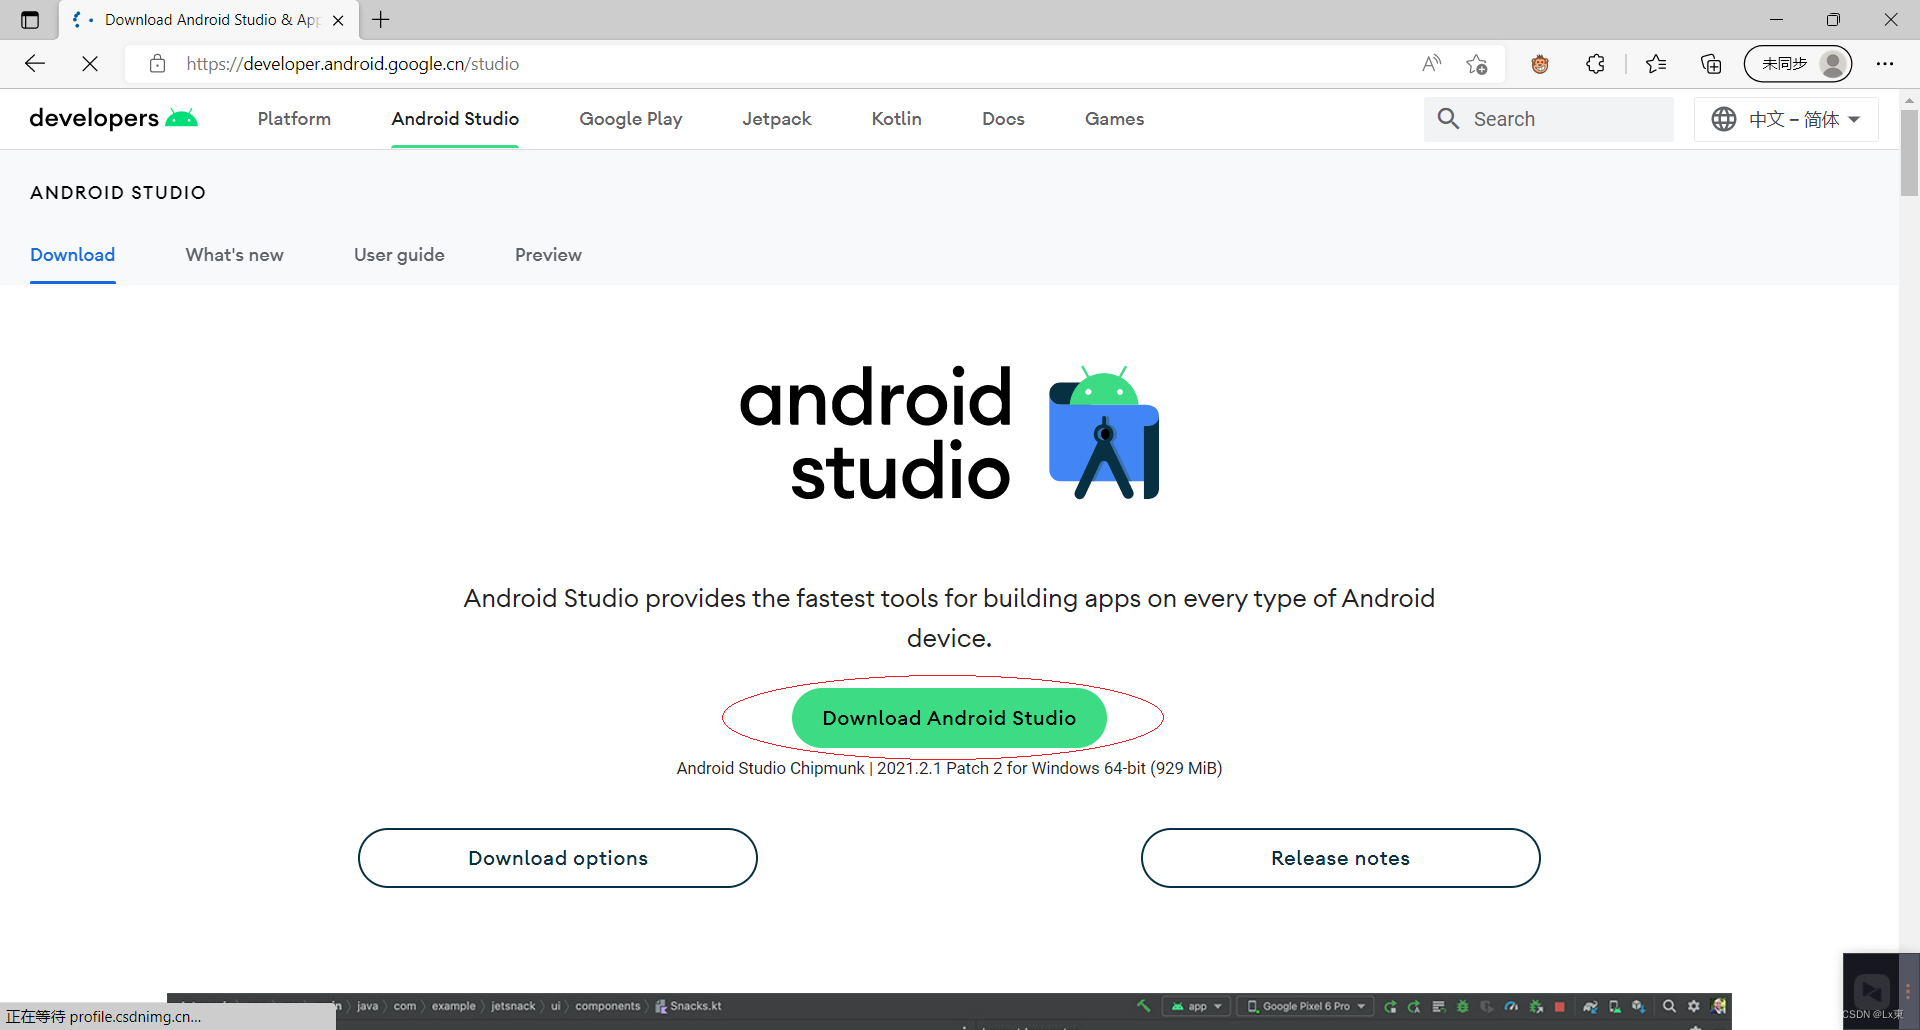The height and width of the screenshot is (1030, 1920).
Task: Open the browser Extensions puzzle icon
Action: click(1594, 63)
